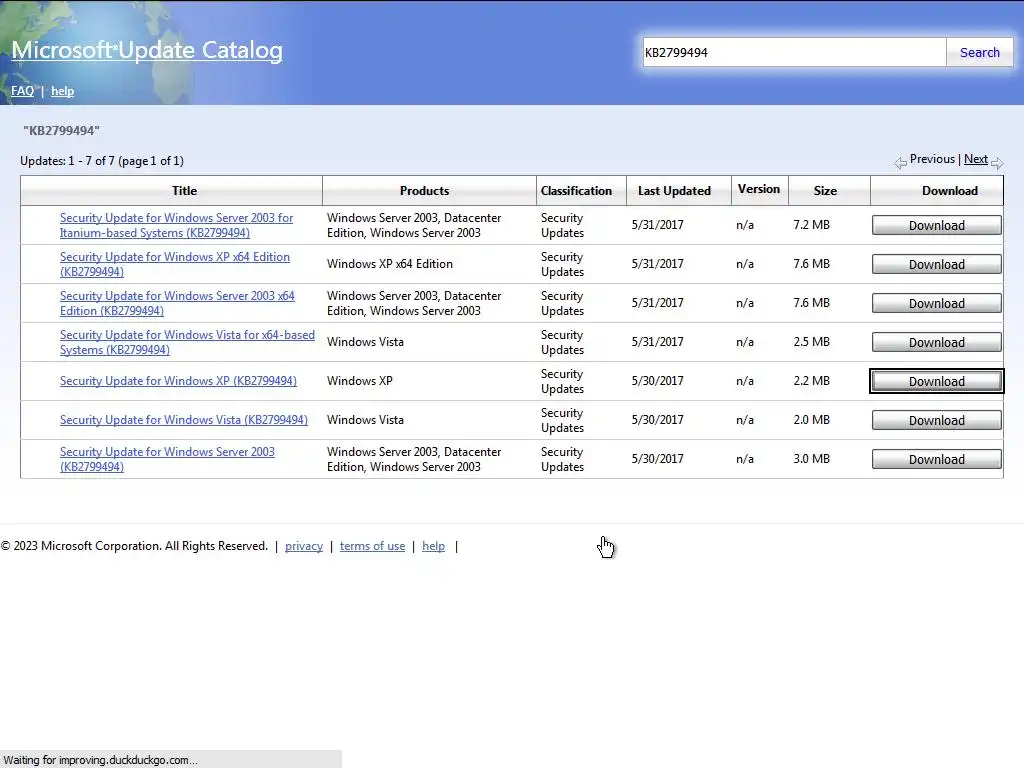Sort by Size column header
Image resolution: width=1024 pixels, height=768 pixels.
click(x=825, y=191)
